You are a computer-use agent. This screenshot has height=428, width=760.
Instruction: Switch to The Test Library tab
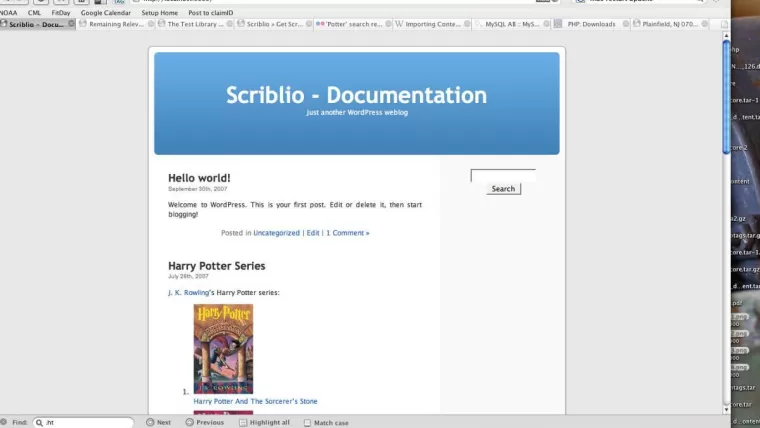coord(195,24)
